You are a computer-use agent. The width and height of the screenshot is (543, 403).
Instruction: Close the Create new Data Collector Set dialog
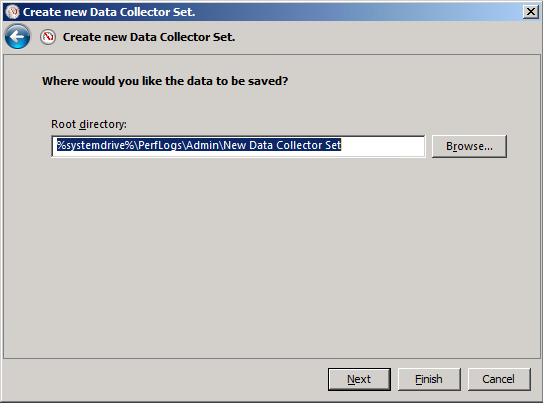531,12
